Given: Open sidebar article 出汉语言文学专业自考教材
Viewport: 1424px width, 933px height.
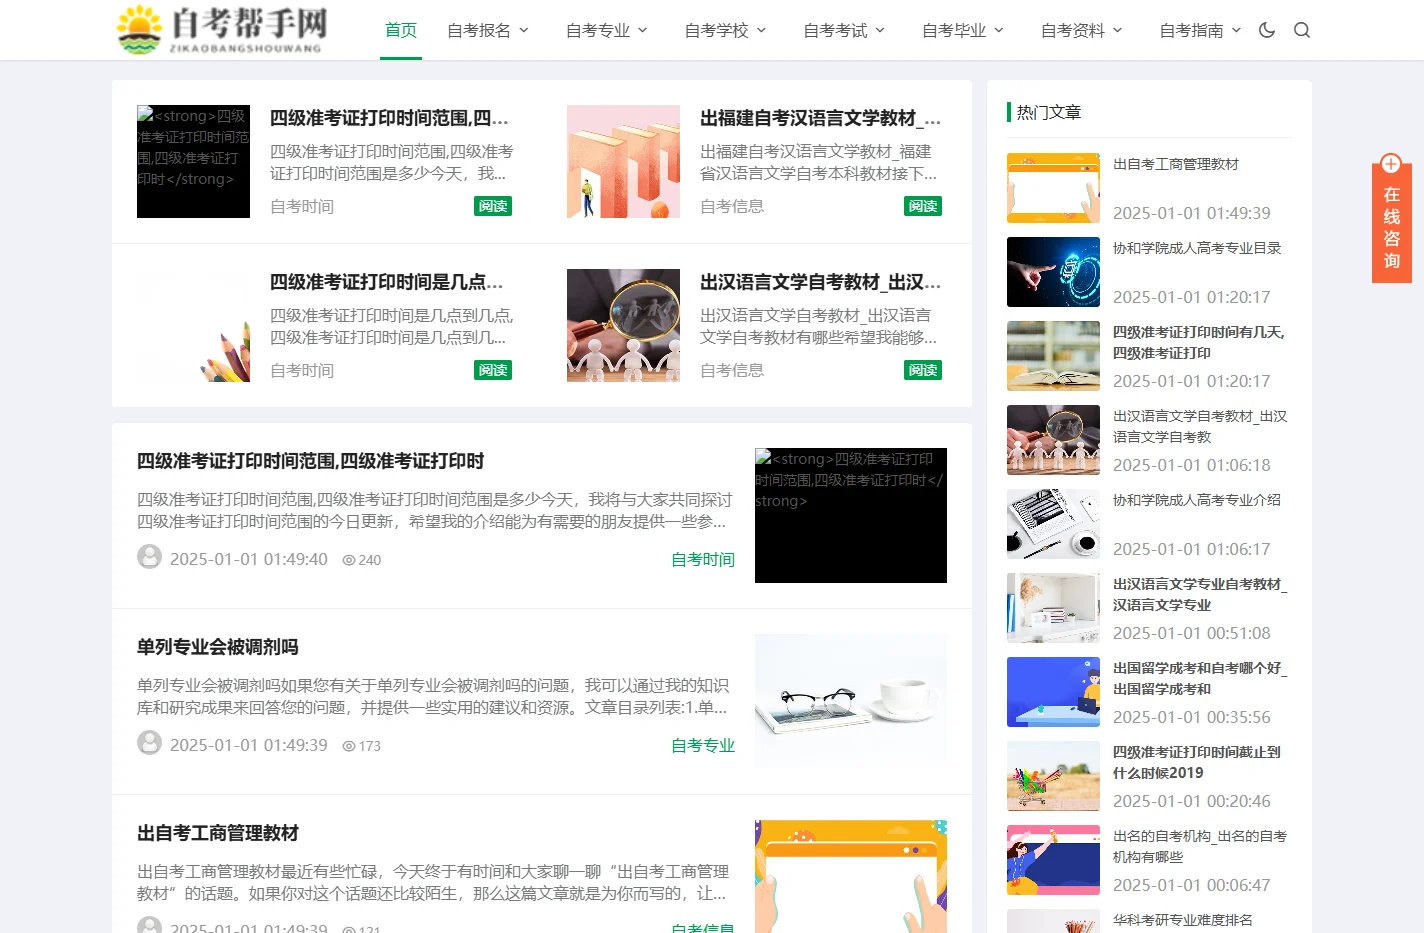Looking at the screenshot, I should click(1200, 594).
